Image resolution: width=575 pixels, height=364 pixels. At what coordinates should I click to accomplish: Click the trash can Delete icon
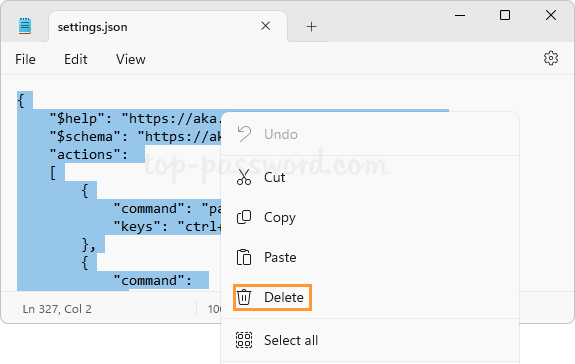(244, 297)
